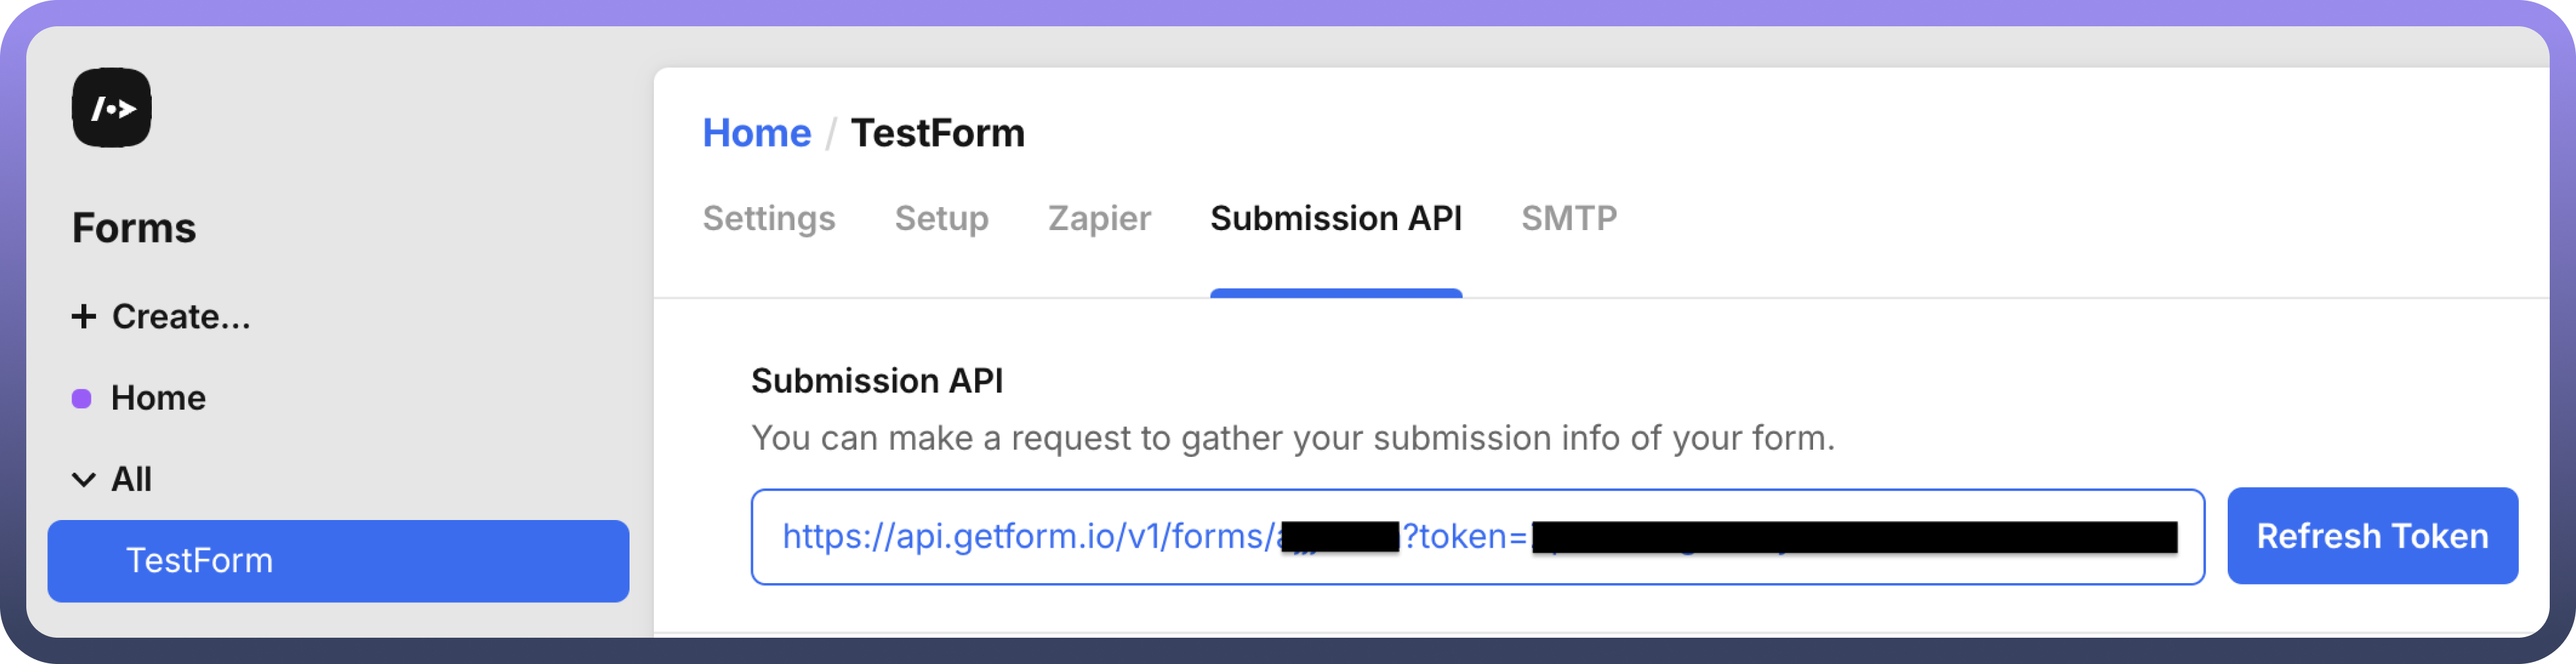2576x664 pixels.
Task: Click the Getform logo icon
Action: (x=111, y=108)
